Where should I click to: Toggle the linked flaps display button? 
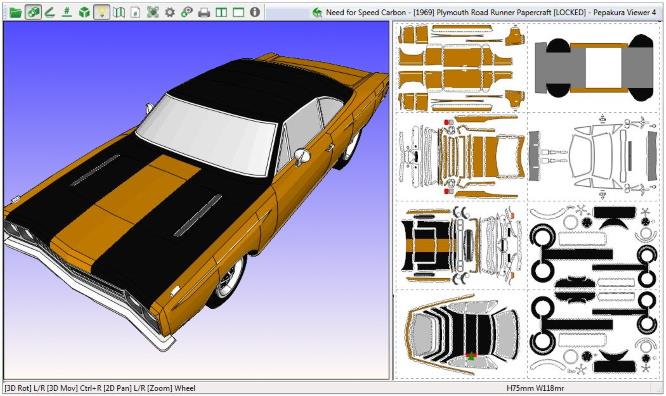[33, 12]
